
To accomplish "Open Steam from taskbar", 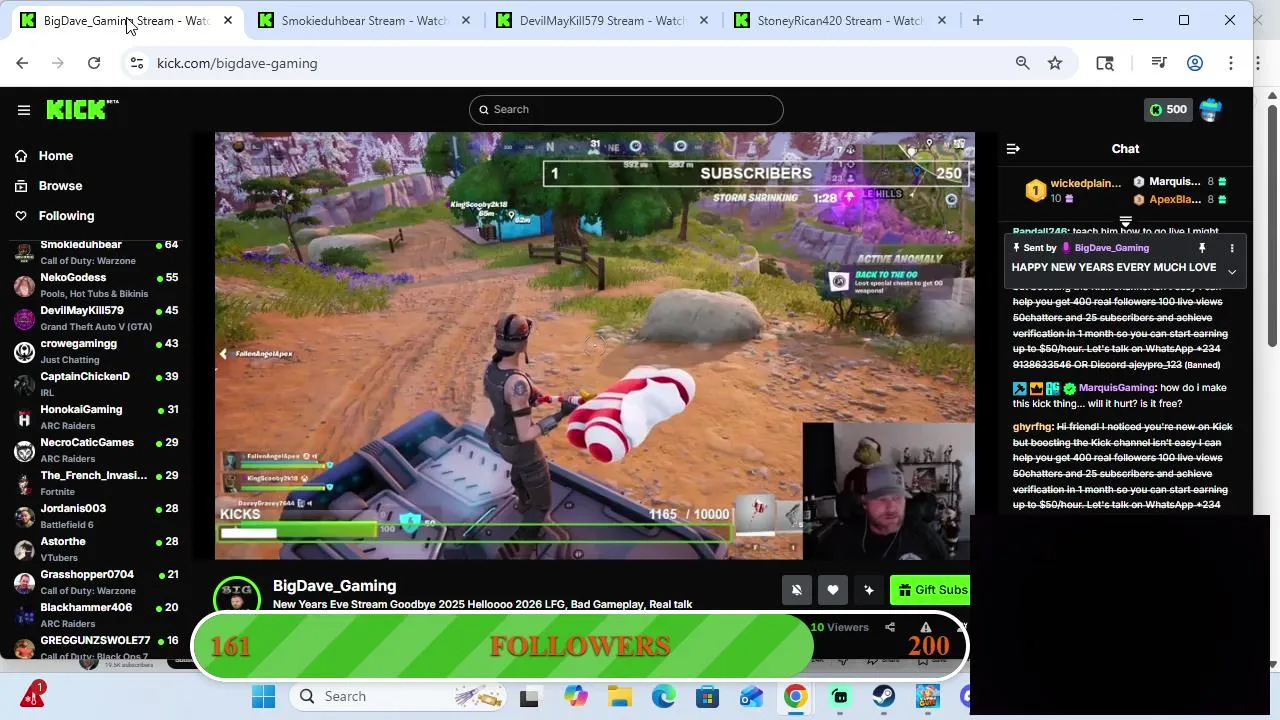I will coord(884,697).
